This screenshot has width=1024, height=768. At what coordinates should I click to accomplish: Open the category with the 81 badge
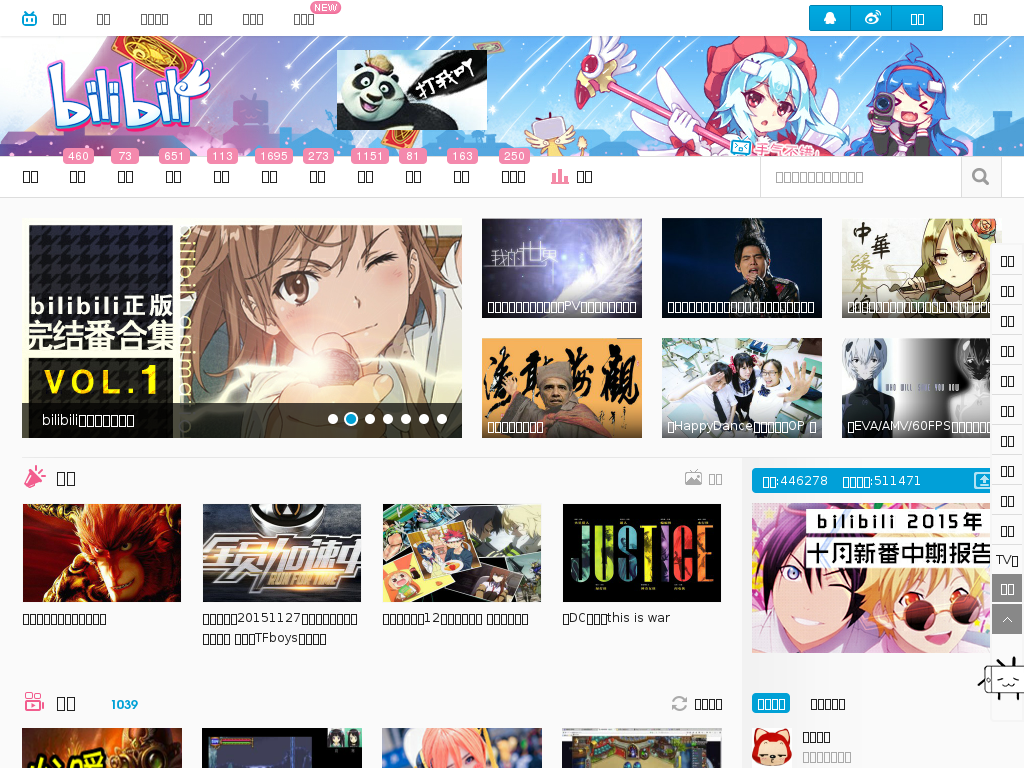(413, 176)
